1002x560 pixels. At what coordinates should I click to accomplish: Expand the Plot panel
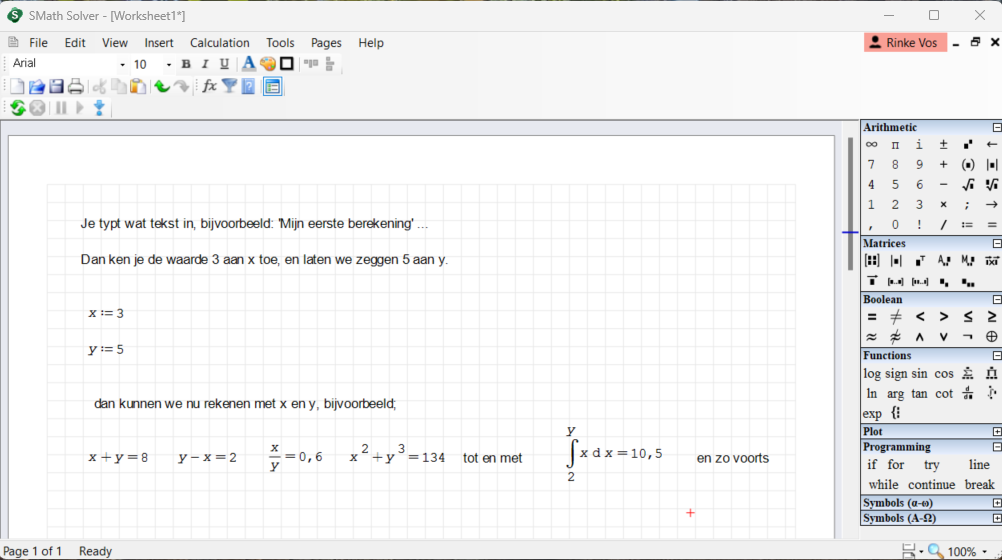click(x=996, y=432)
